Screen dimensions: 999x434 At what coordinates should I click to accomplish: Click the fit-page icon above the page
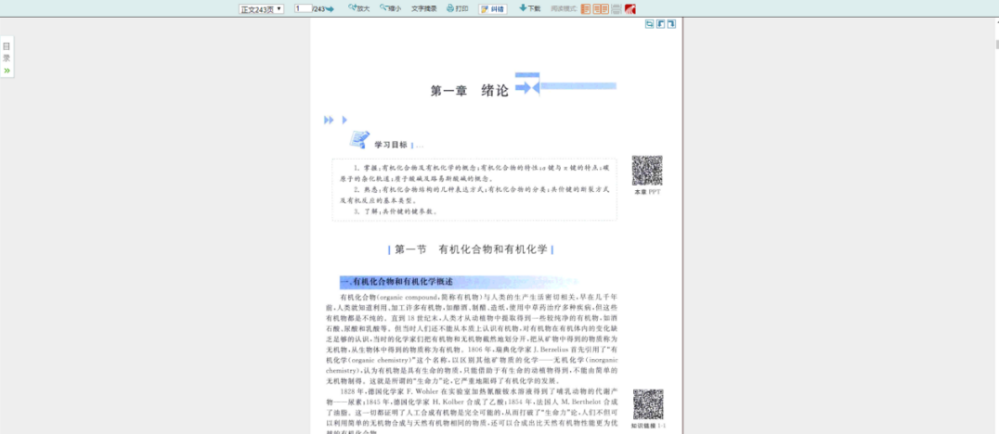649,24
